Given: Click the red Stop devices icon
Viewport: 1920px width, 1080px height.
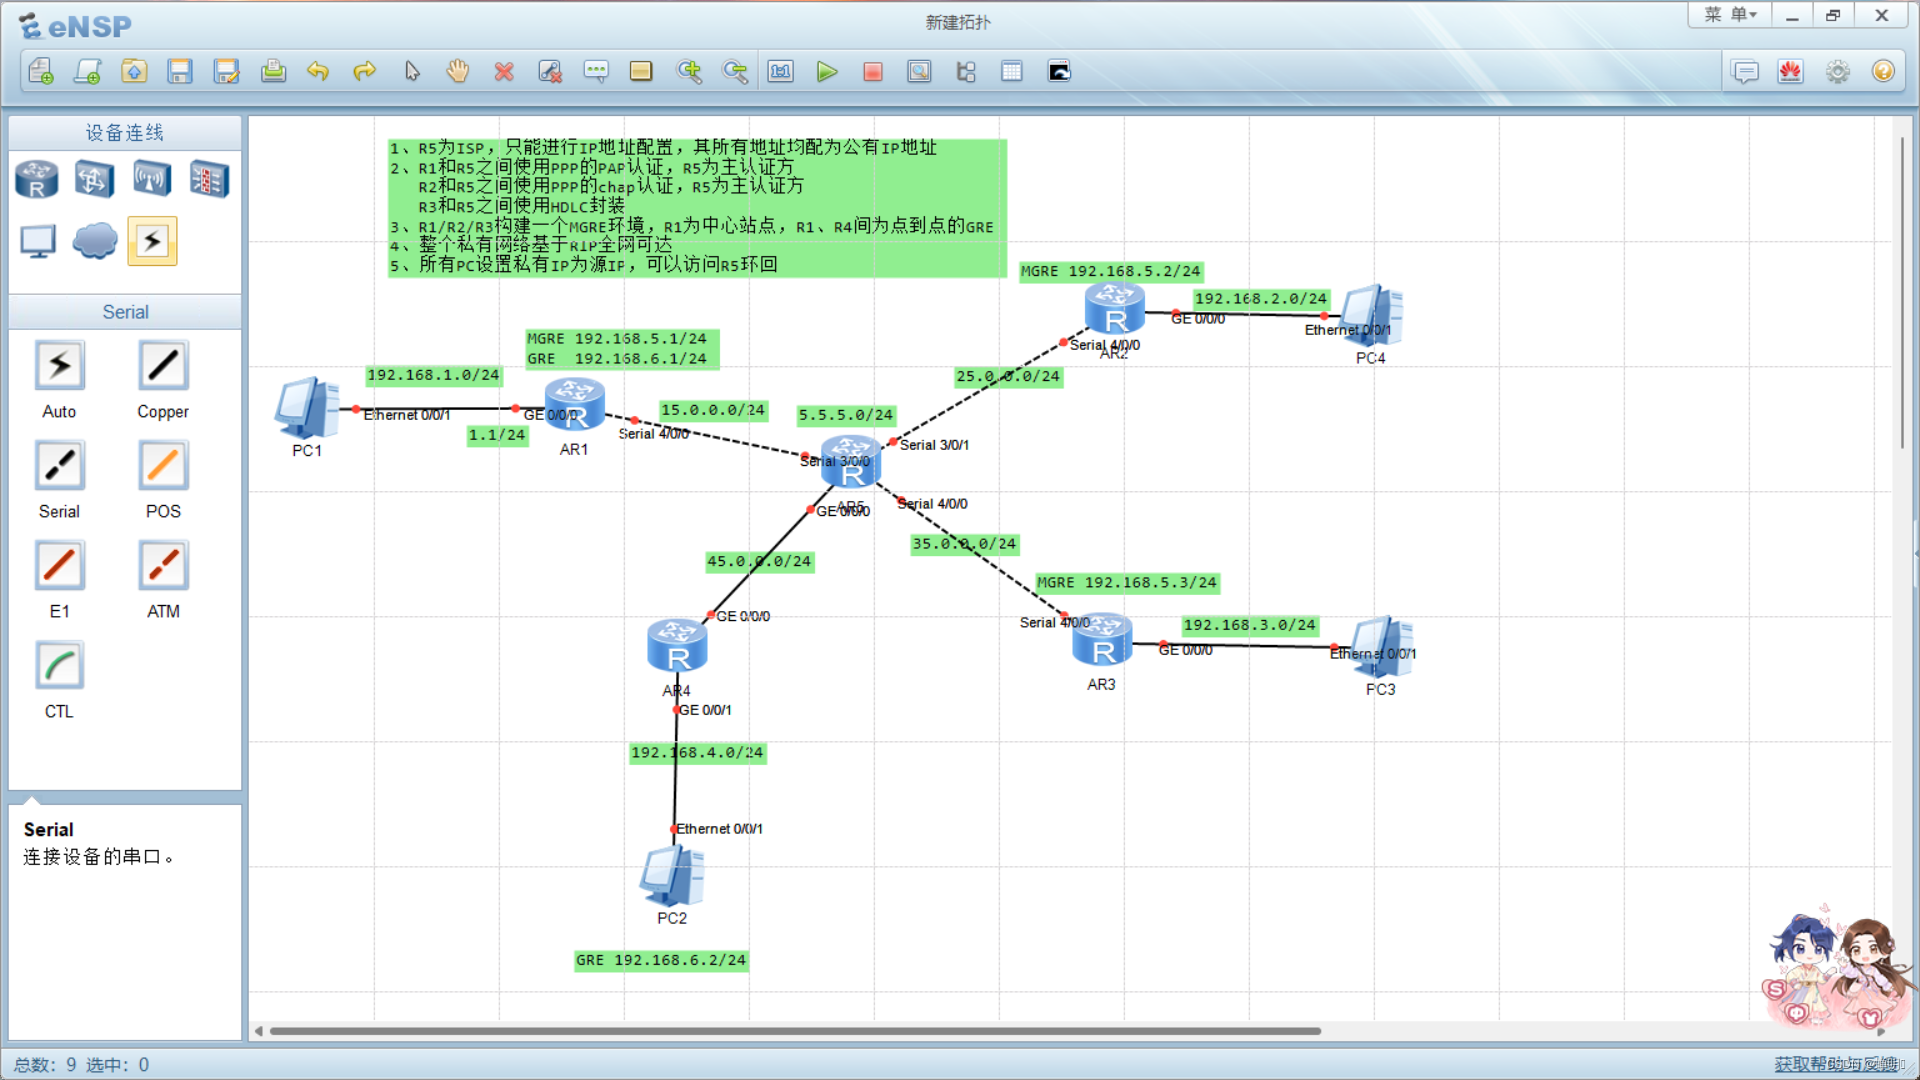Looking at the screenshot, I should pos(873,72).
